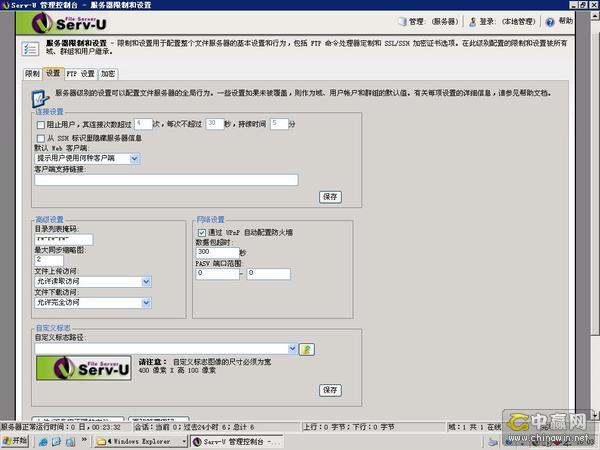Toggle 从 SSH 标识里隐藏服务器信息 checkbox
600x450 pixels.
pyautogui.click(x=39, y=137)
